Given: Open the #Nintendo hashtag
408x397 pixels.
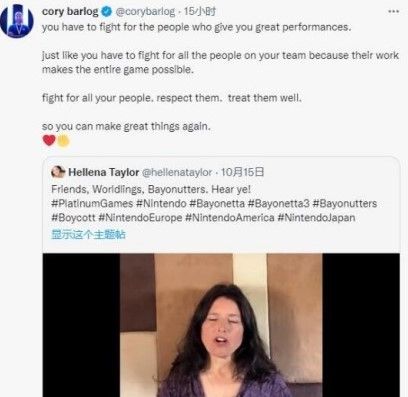Looking at the screenshot, I should (x=161, y=203).
